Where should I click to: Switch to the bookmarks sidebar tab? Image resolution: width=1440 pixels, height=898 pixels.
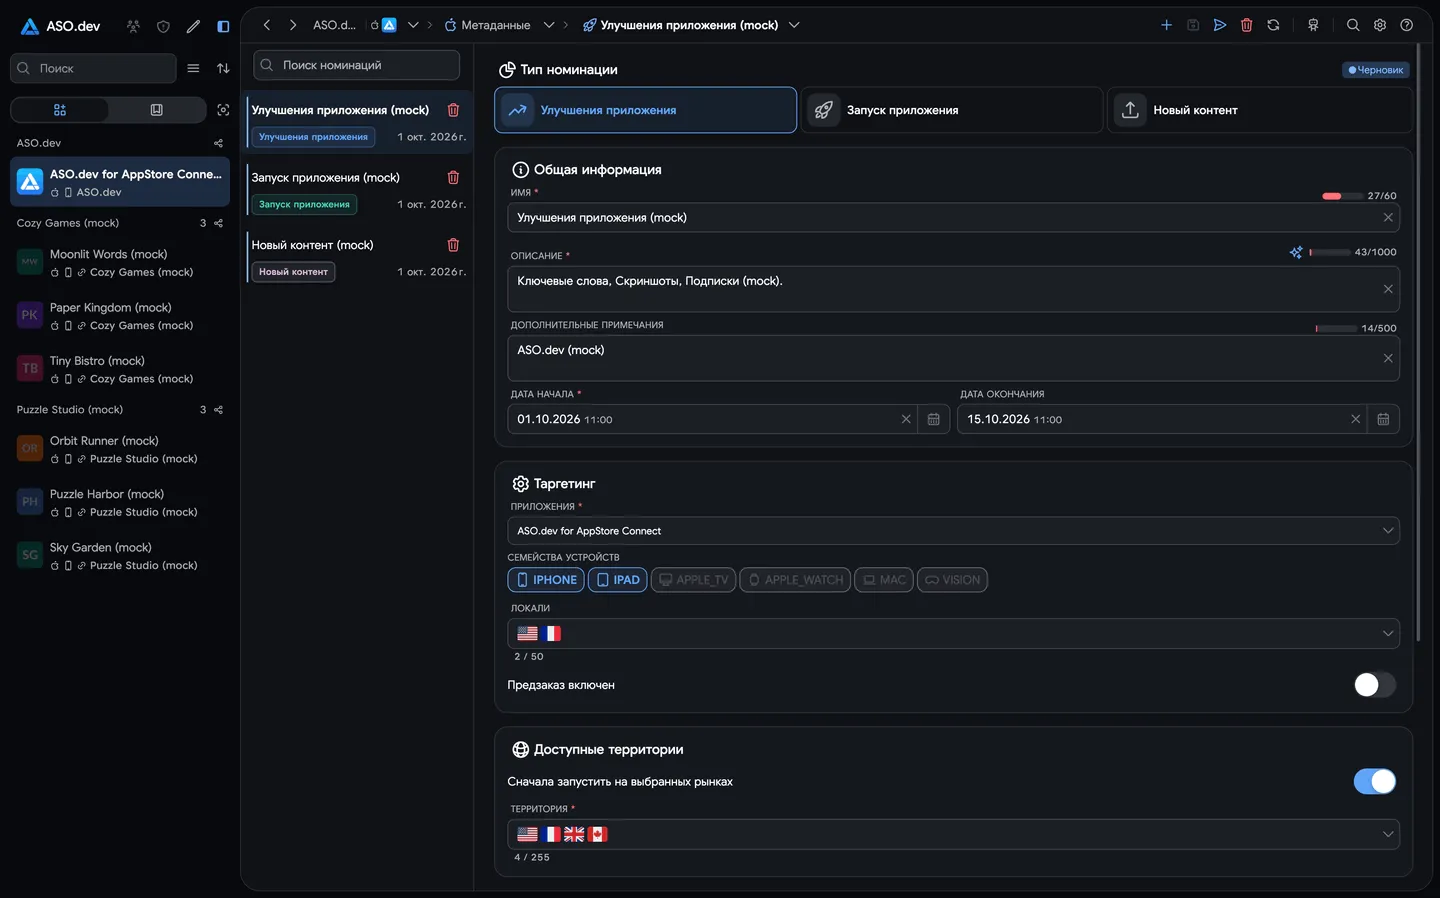157,110
